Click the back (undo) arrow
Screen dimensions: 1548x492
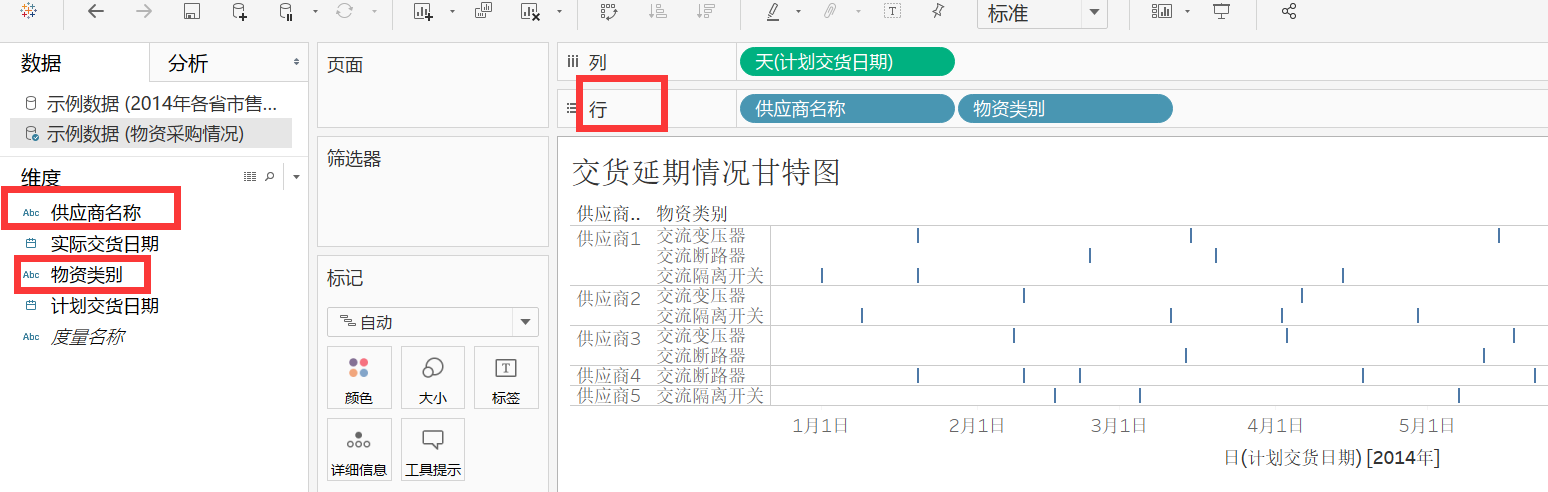point(96,12)
